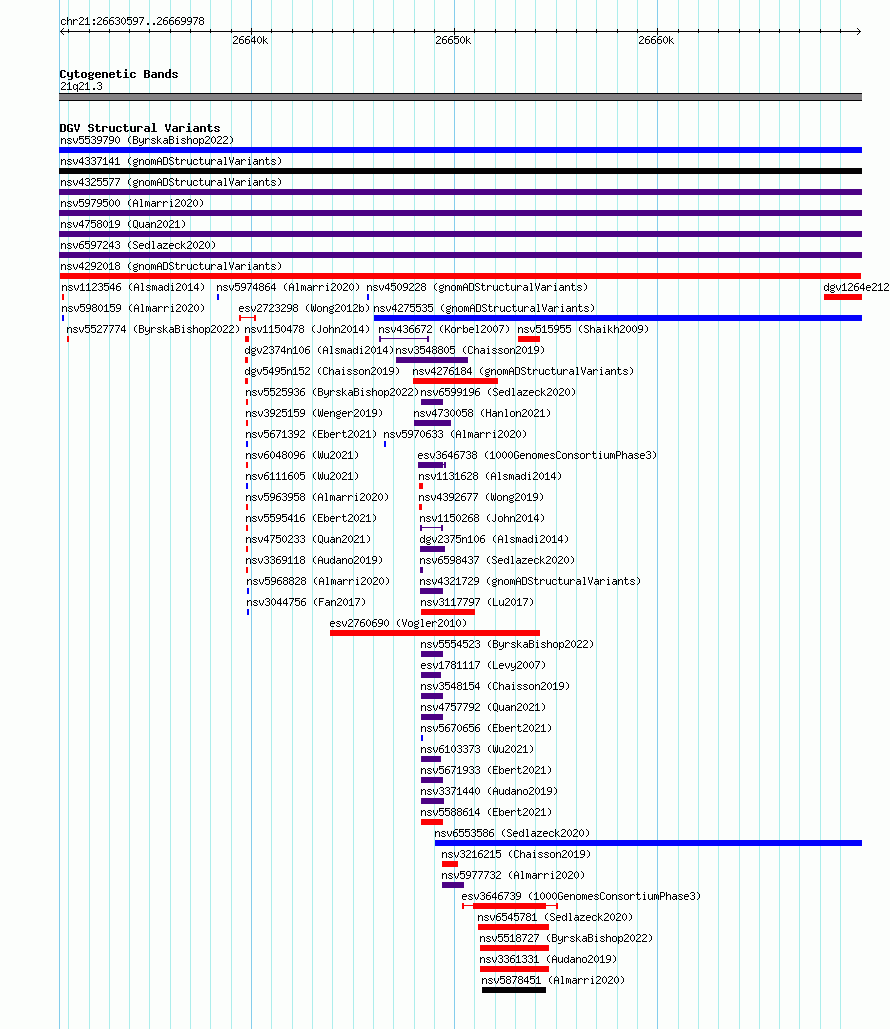Select nsv6111605 (Wu2021) label

pyautogui.click(x=302, y=476)
